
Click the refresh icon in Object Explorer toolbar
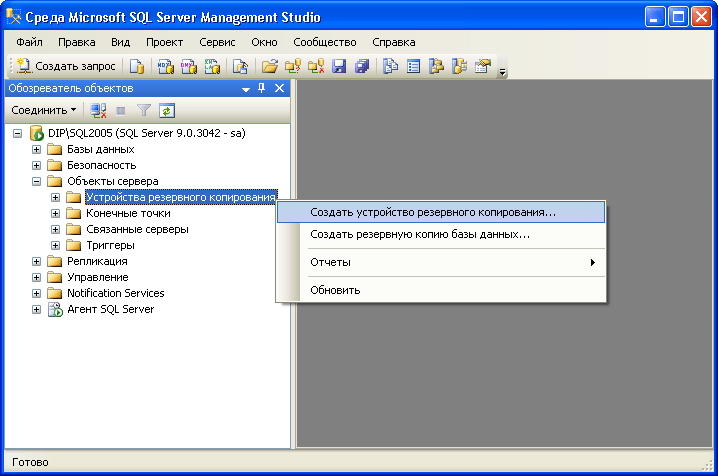tap(167, 110)
